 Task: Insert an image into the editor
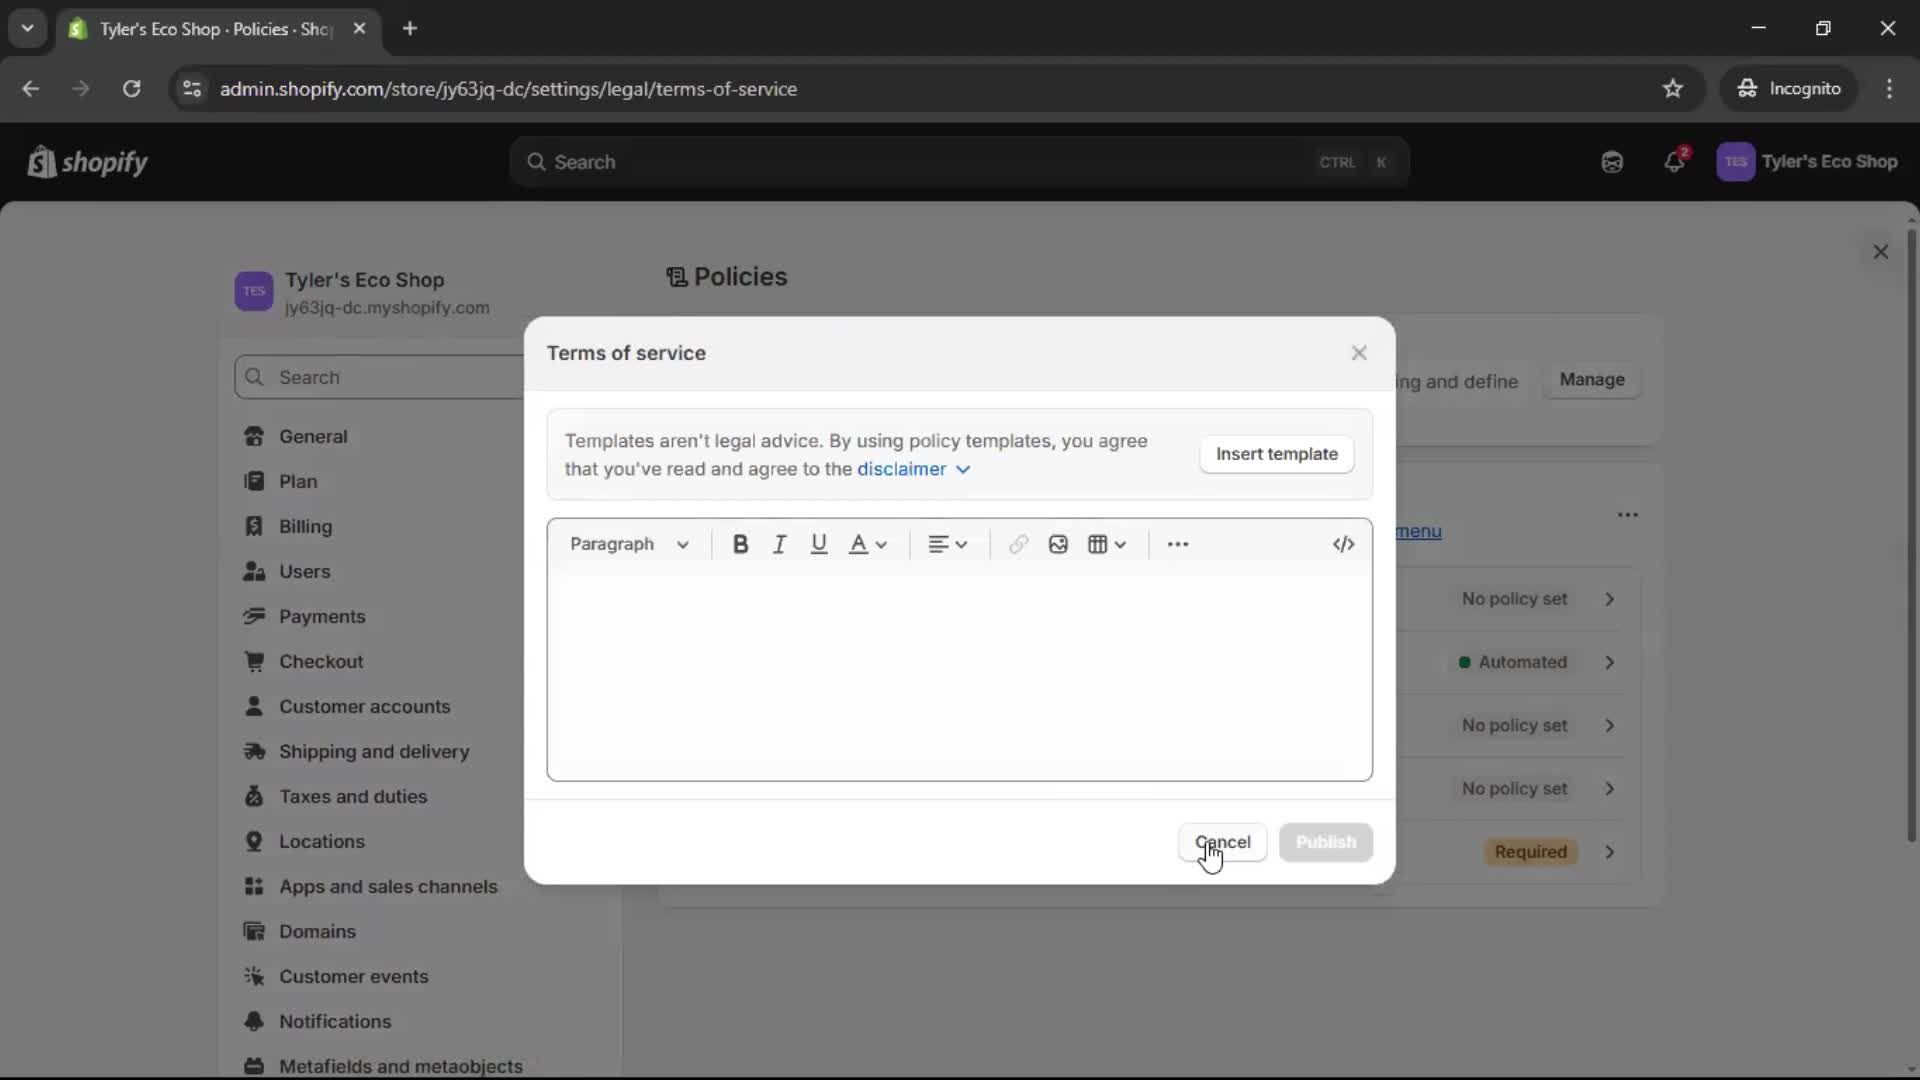click(1057, 544)
